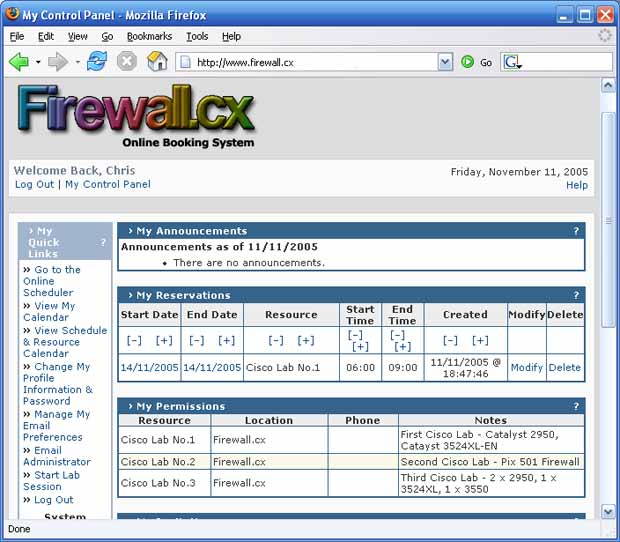Open View Schedule & Resource Calendar link

coord(65,342)
